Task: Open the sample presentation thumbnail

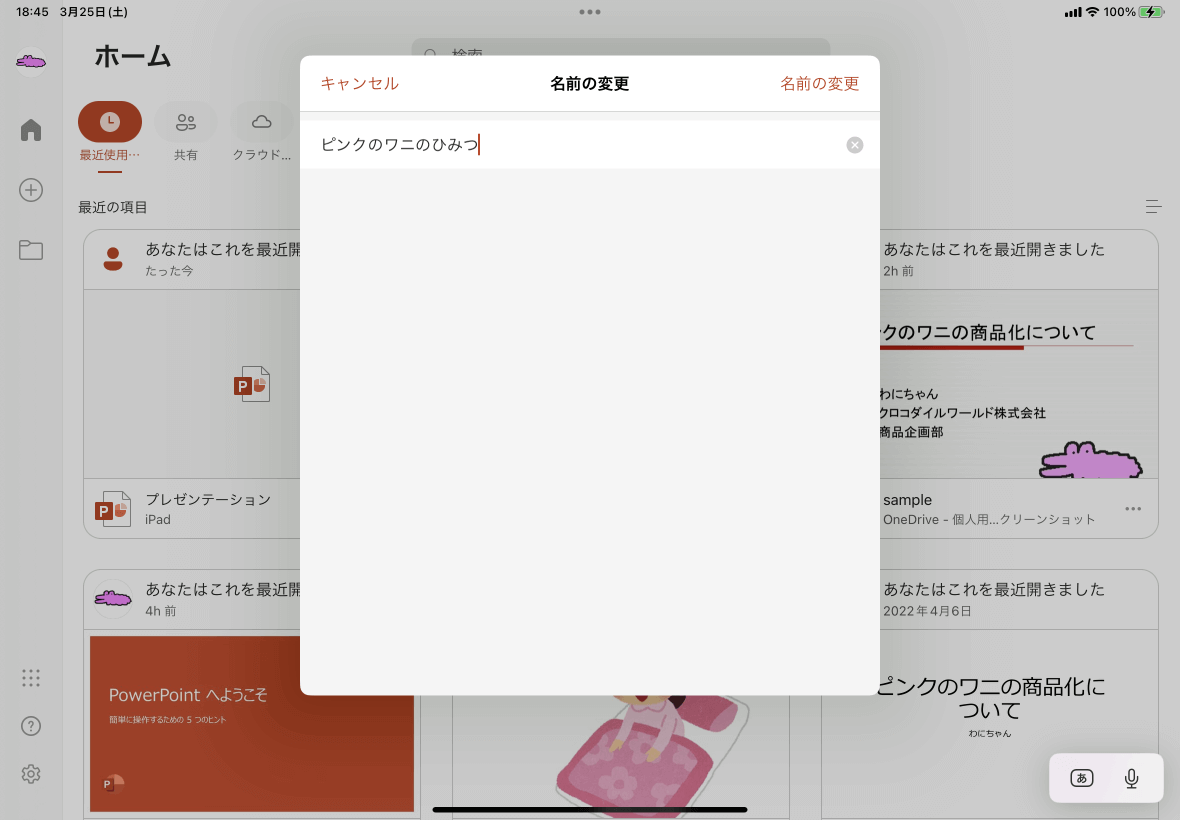Action: pyautogui.click(x=1018, y=384)
